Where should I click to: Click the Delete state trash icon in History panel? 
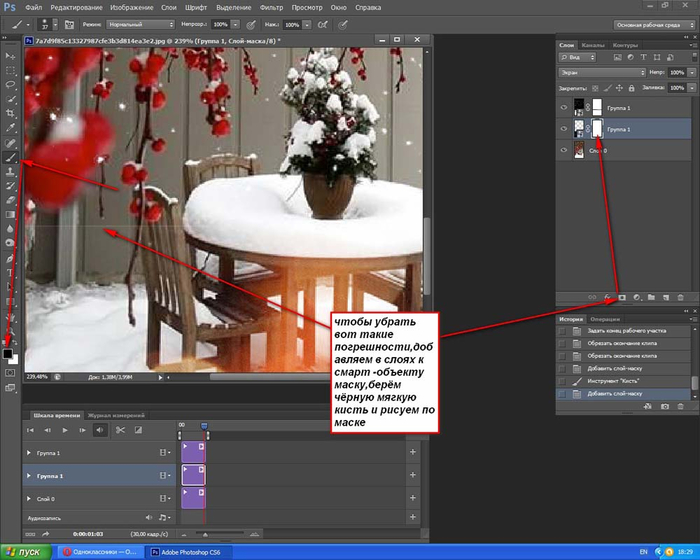tap(680, 406)
